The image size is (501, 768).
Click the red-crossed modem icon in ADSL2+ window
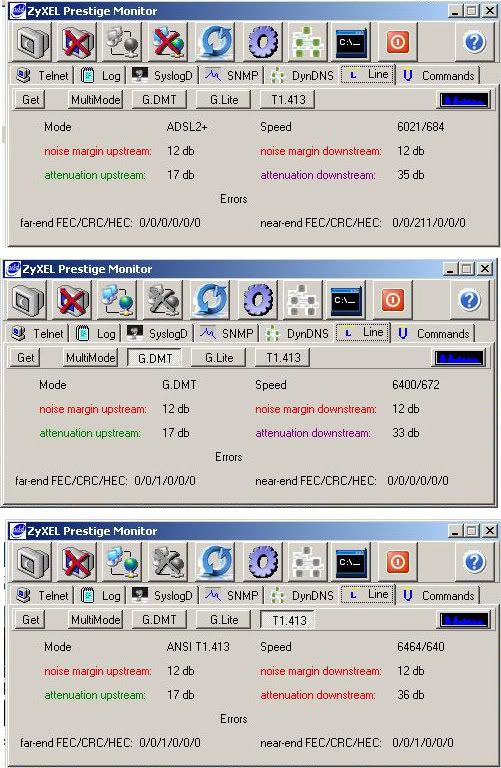(78, 42)
